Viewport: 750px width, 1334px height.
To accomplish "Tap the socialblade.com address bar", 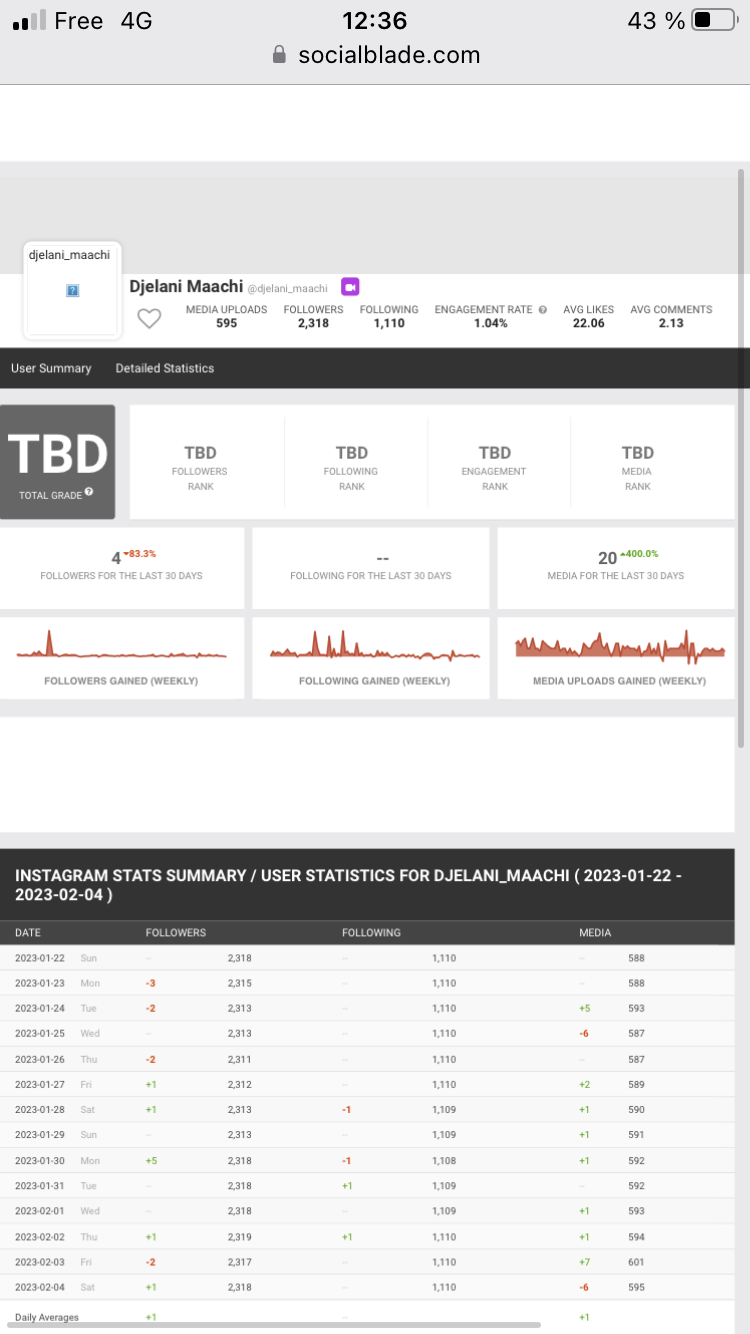I will tap(375, 55).
